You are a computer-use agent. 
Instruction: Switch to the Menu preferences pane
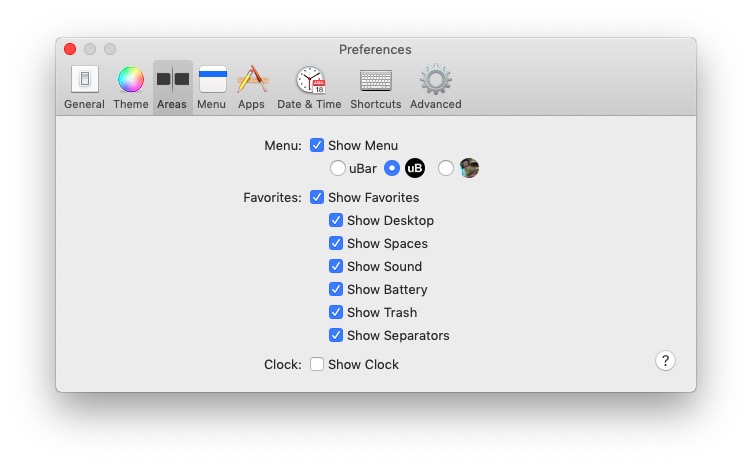click(212, 88)
